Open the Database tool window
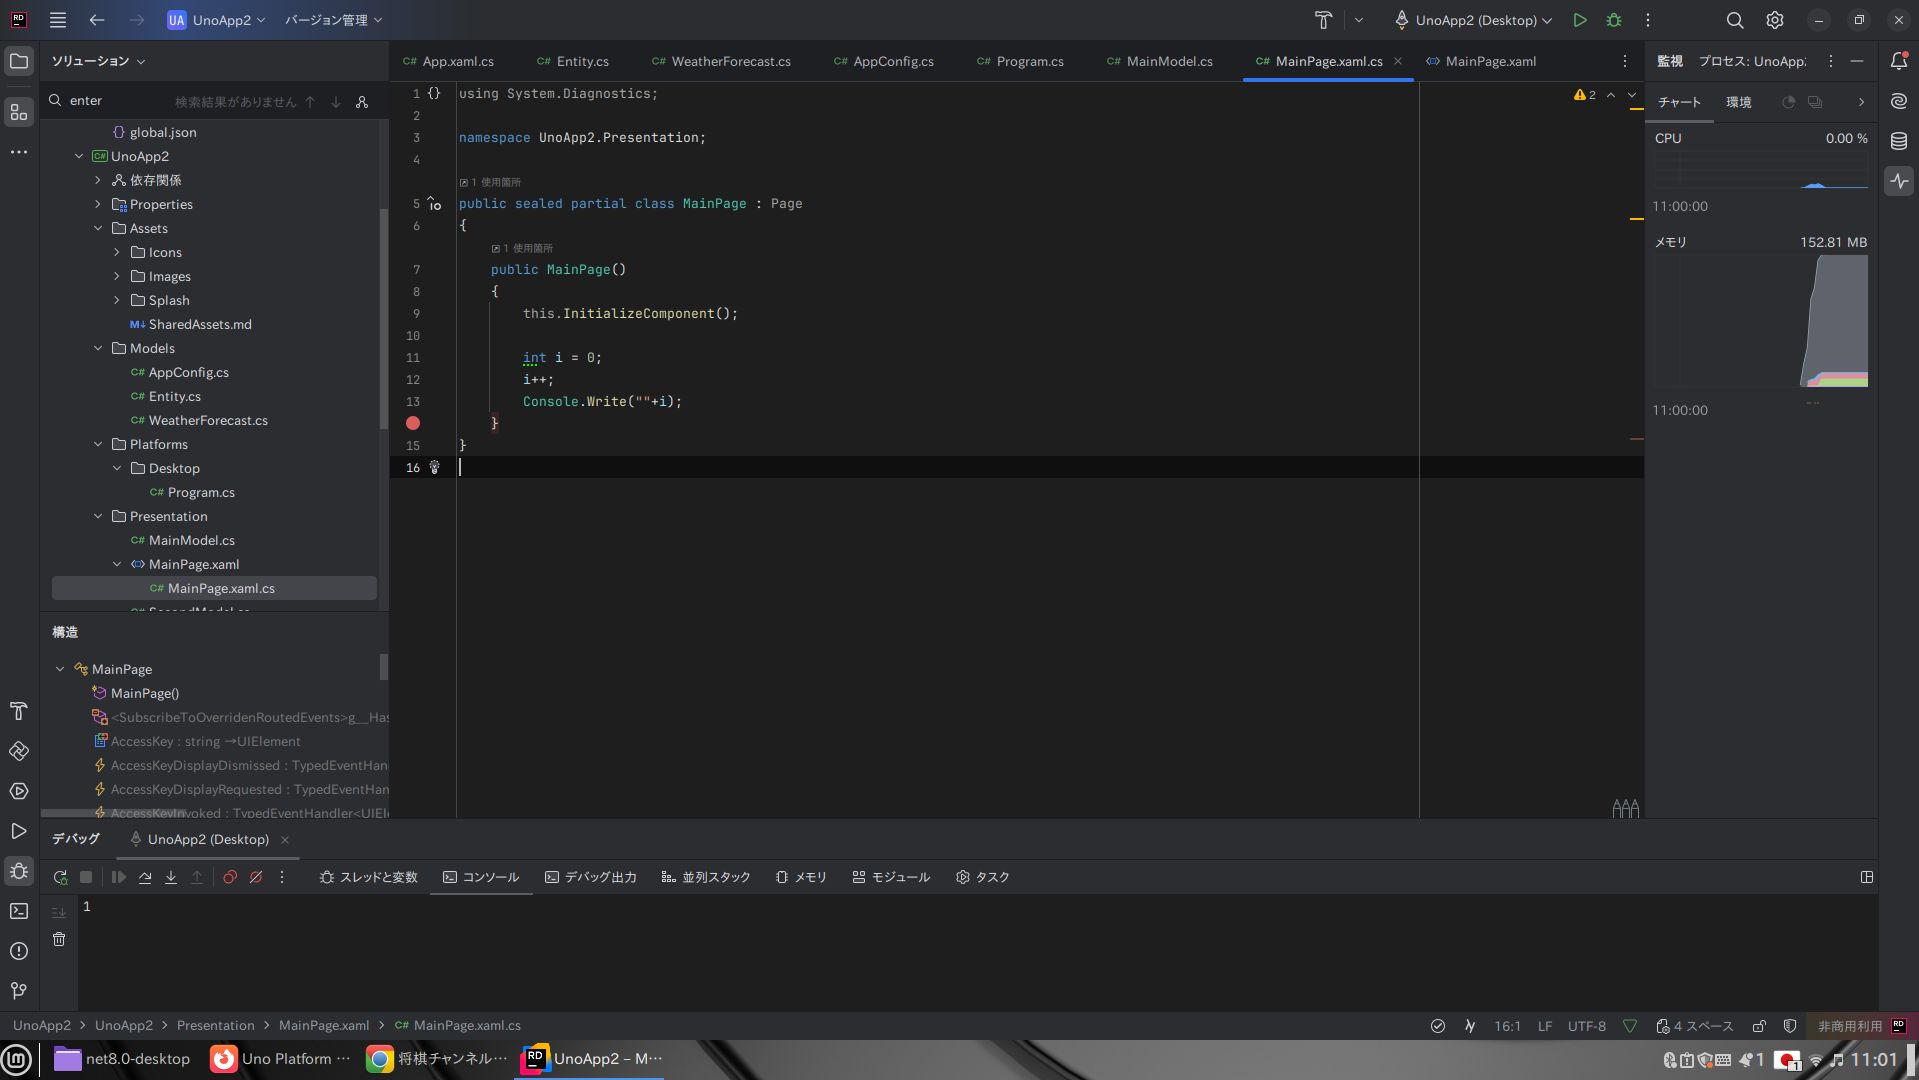 (x=1899, y=141)
